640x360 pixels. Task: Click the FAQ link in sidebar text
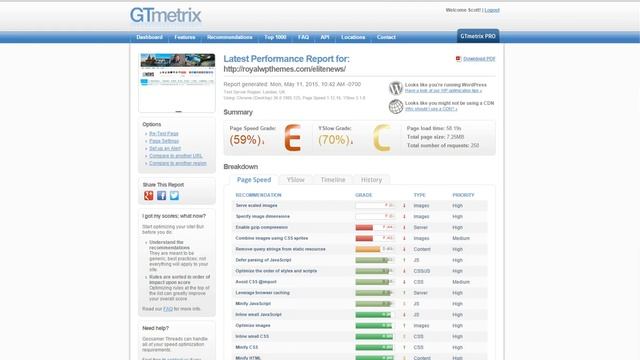click(168, 309)
